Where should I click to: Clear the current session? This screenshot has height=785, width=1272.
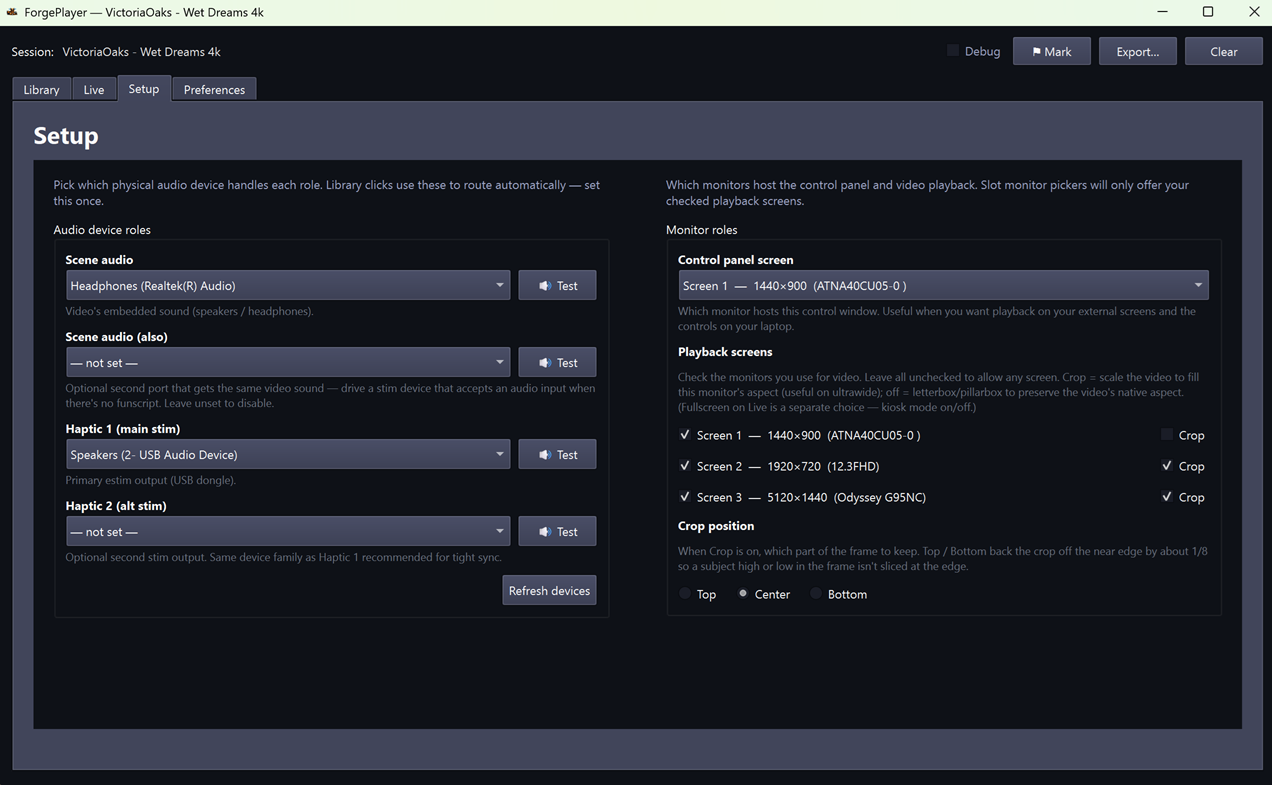pyautogui.click(x=1223, y=51)
